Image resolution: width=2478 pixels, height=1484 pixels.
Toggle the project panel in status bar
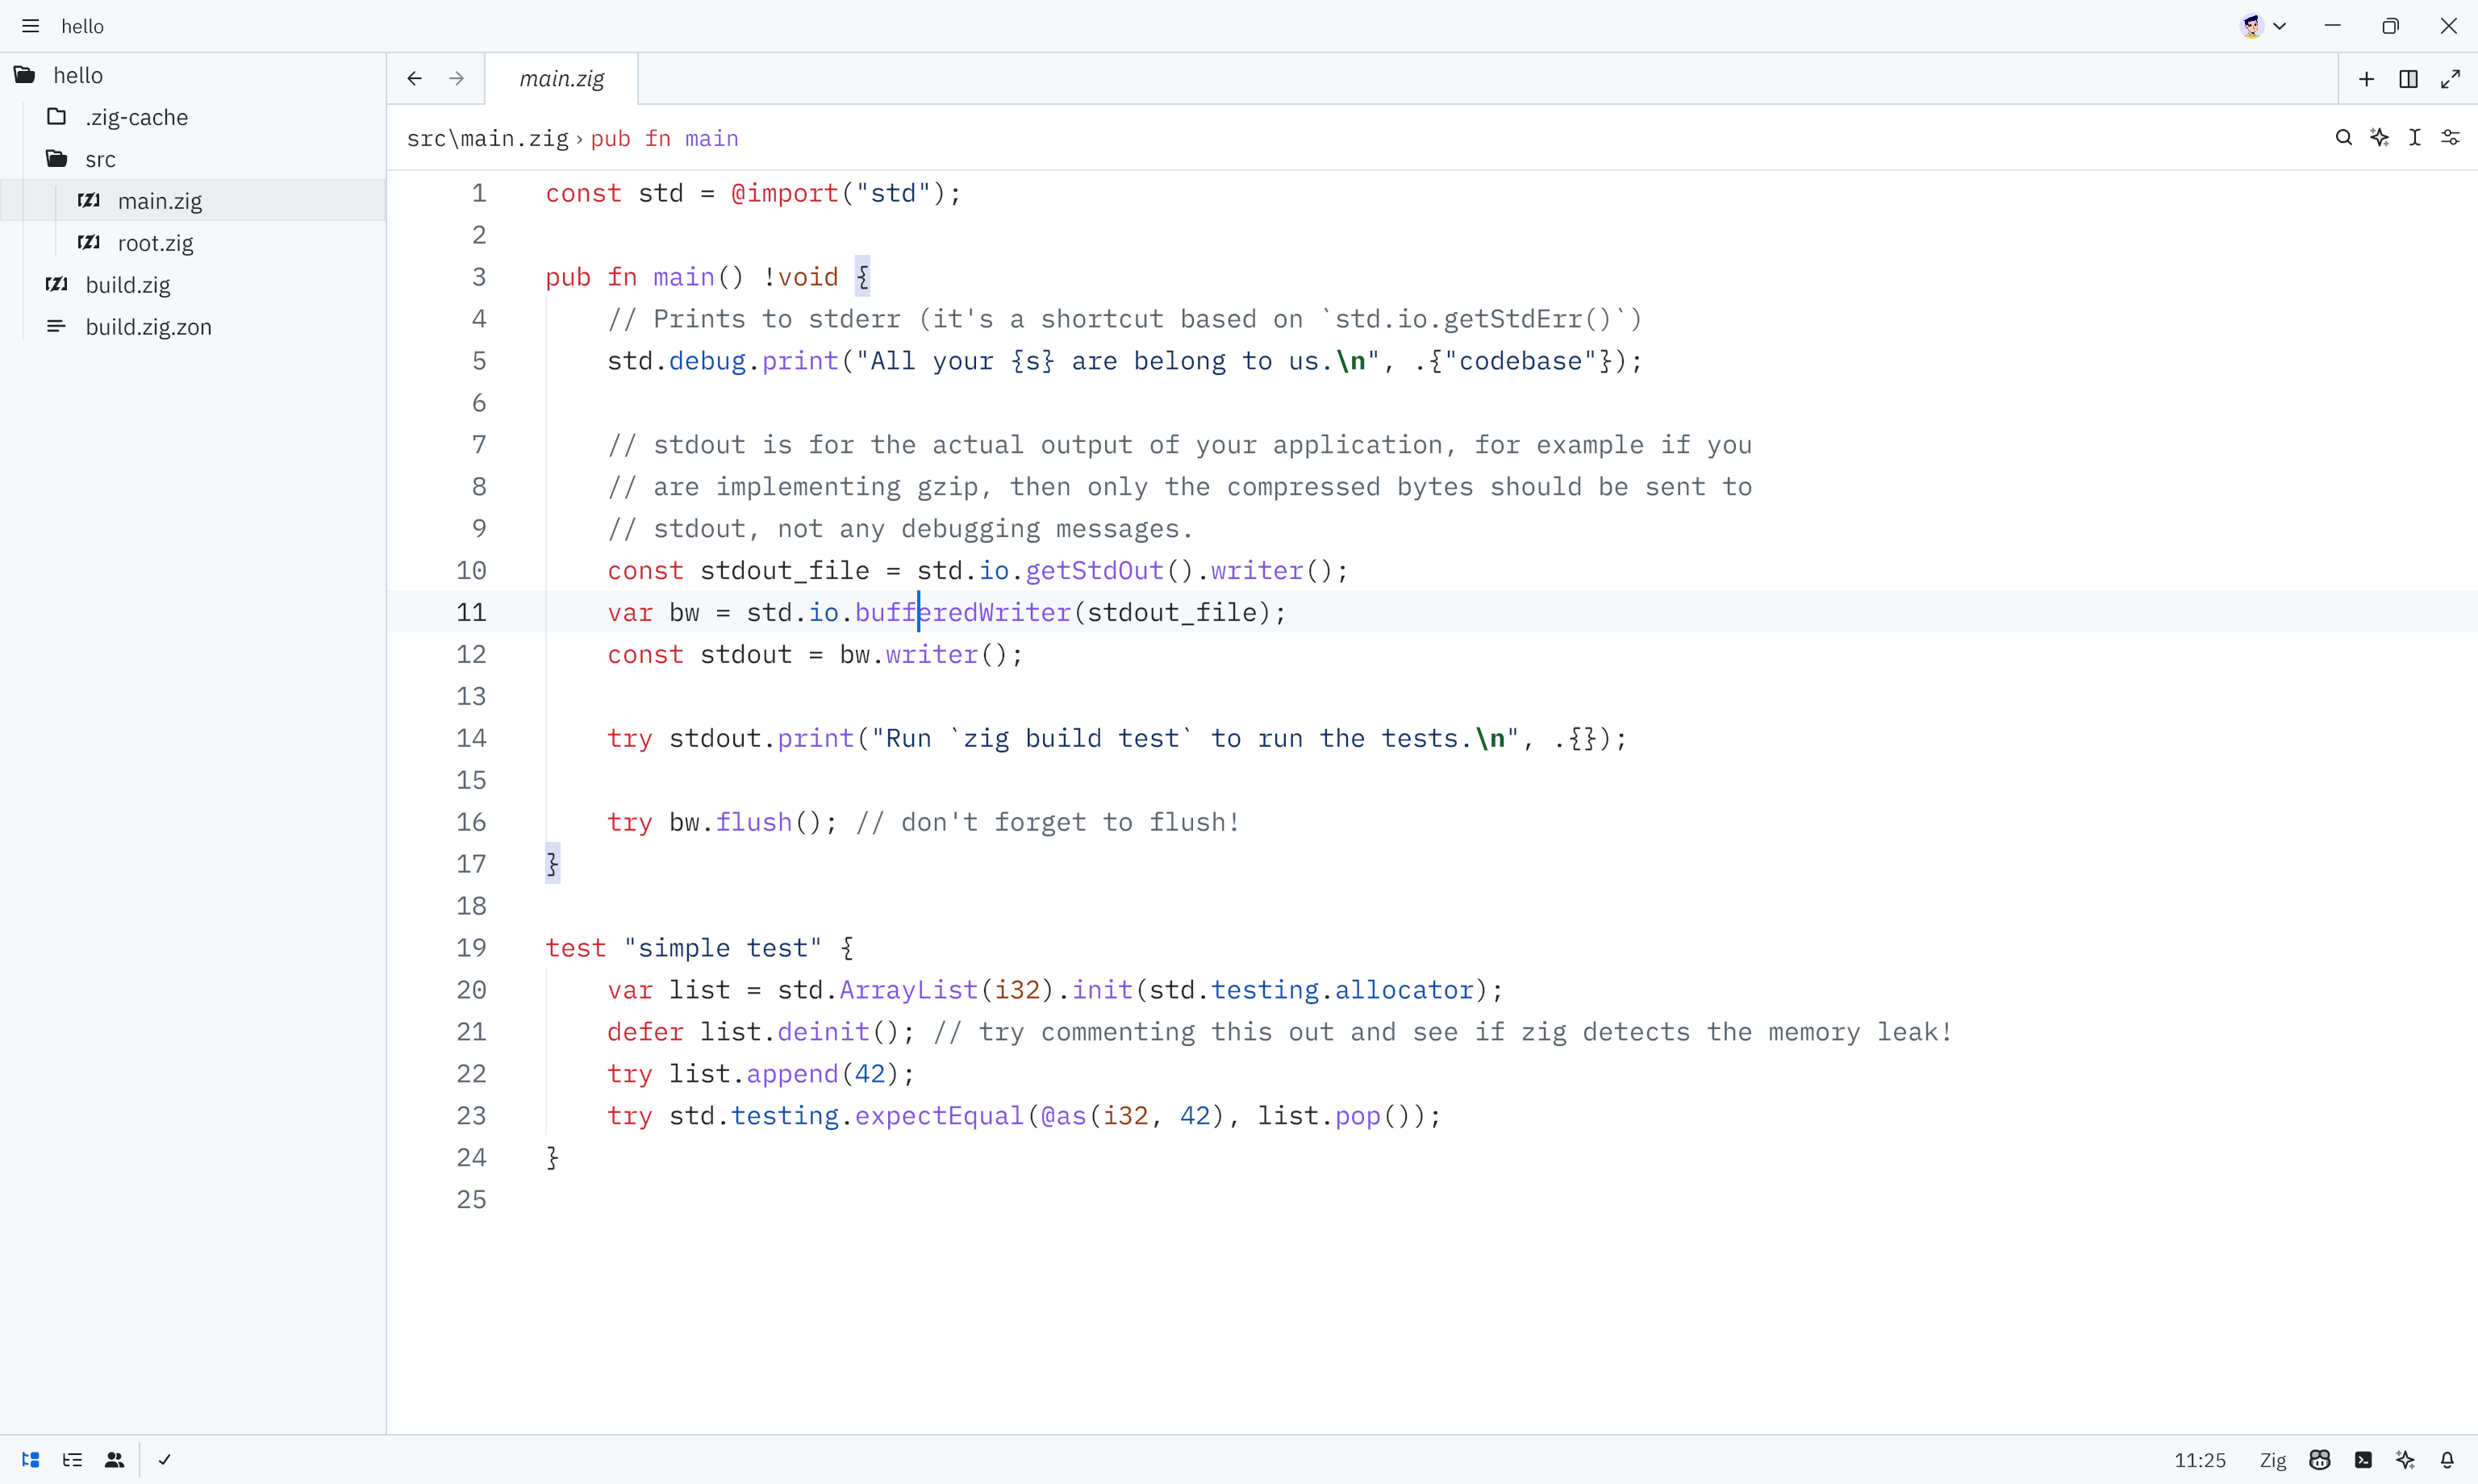(x=30, y=1460)
